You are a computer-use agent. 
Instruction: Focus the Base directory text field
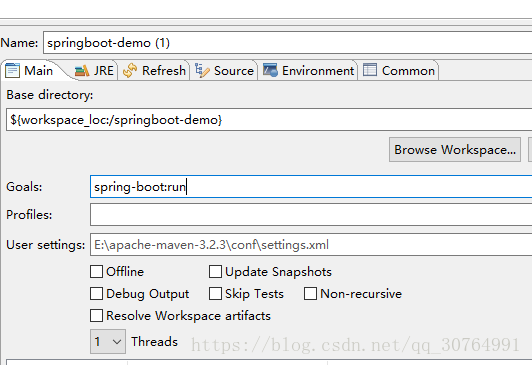269,120
